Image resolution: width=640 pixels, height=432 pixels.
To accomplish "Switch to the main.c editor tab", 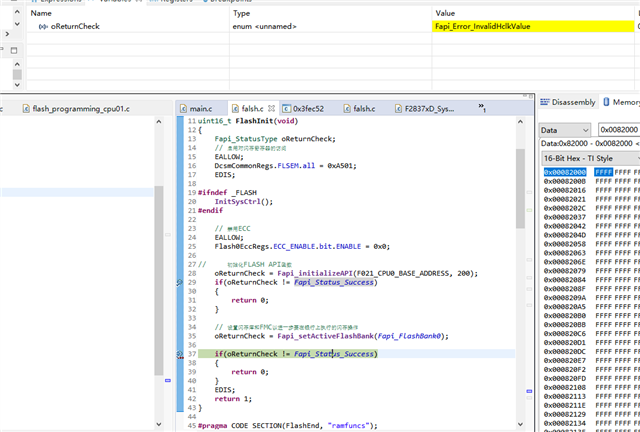I will tap(201, 108).
